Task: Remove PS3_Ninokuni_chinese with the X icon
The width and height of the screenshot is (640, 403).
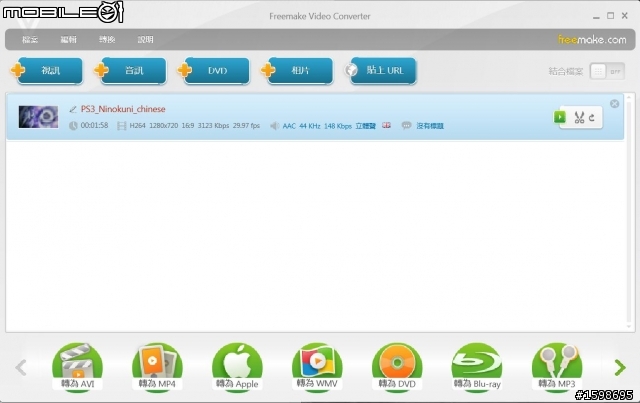Action: tap(614, 104)
